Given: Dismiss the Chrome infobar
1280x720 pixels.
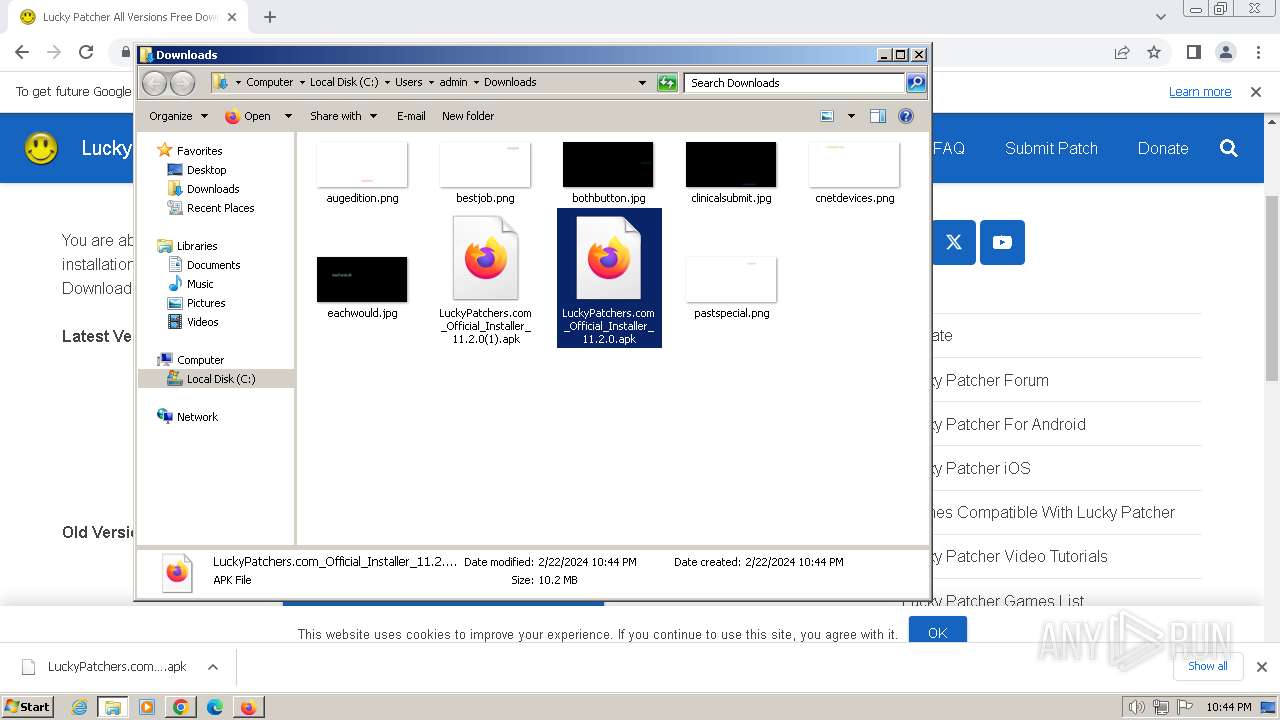Looking at the screenshot, I should point(1256,92).
